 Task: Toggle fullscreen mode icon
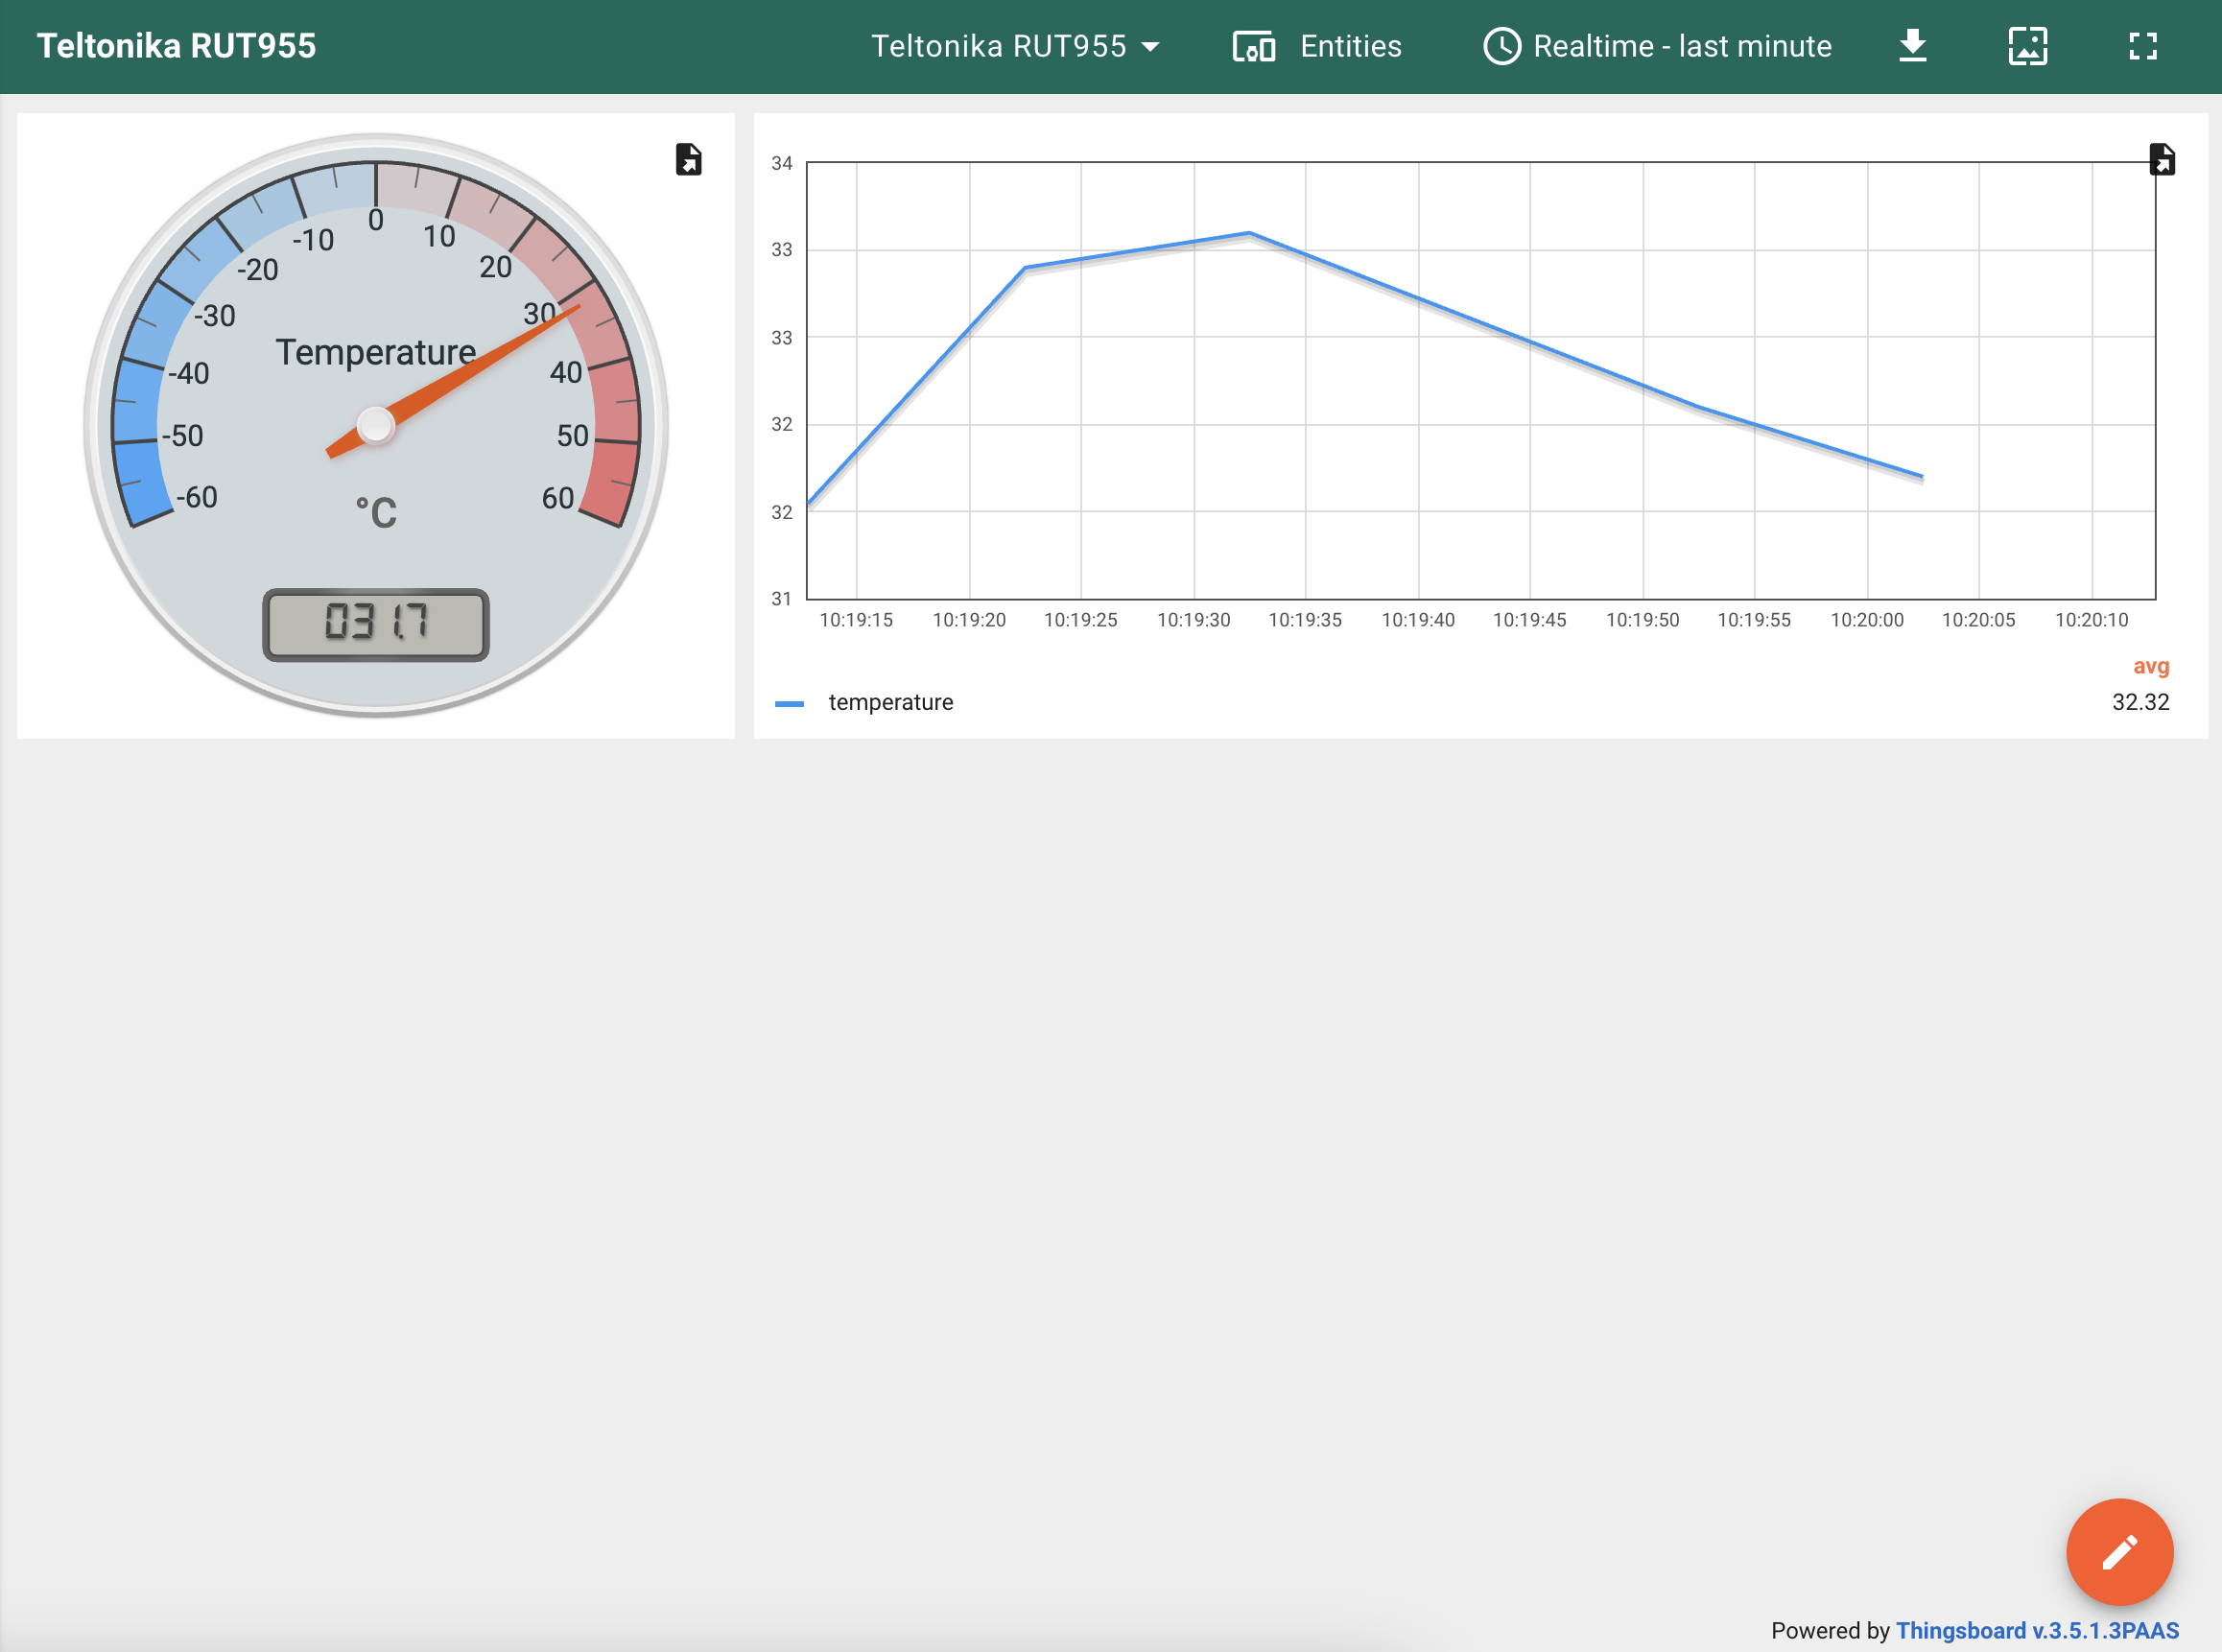point(2142,46)
